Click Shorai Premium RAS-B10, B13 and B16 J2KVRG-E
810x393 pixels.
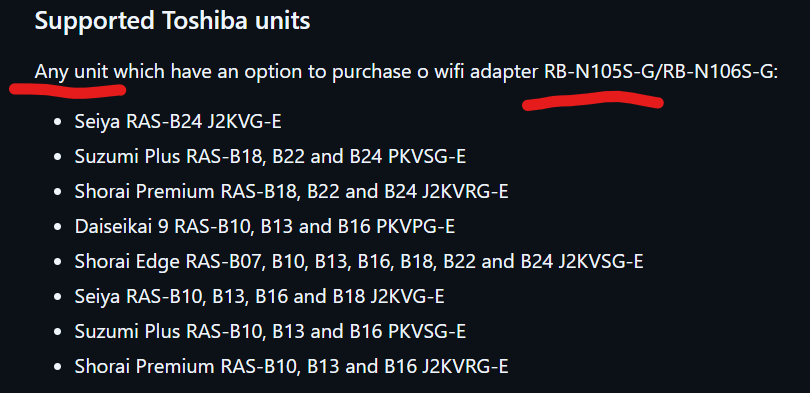click(x=291, y=366)
